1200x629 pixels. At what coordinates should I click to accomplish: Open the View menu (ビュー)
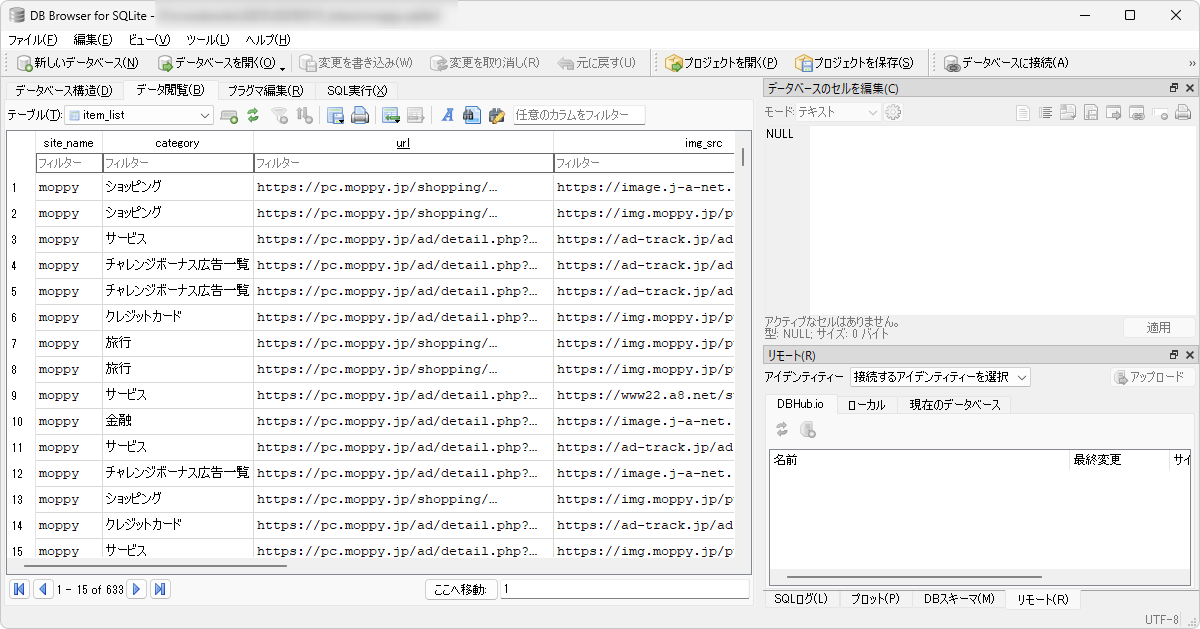pos(149,40)
